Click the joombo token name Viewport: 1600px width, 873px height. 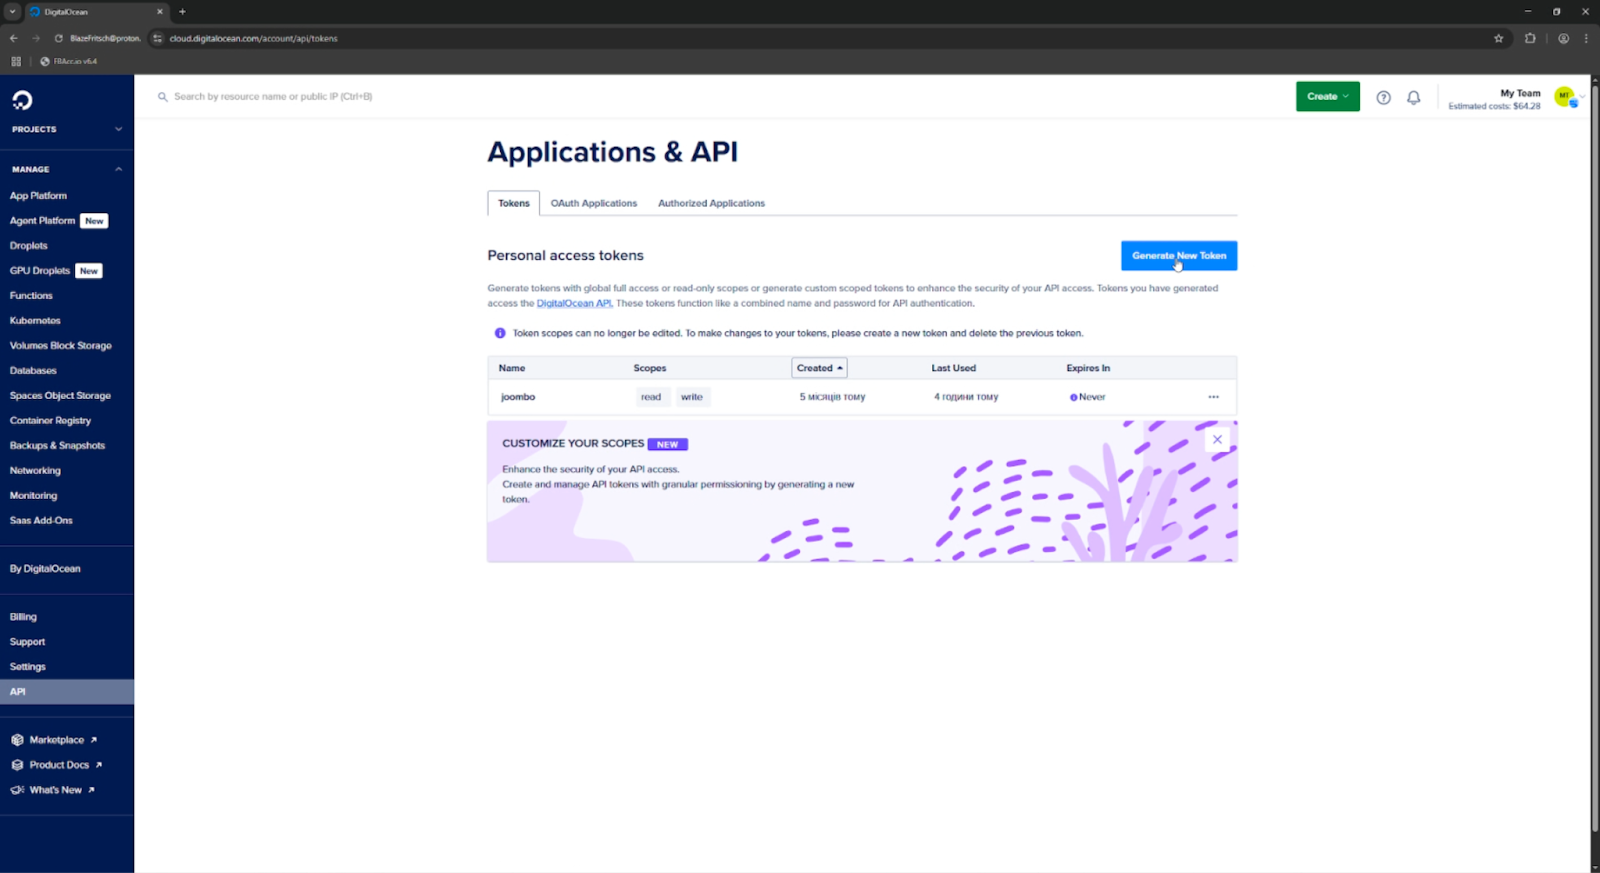click(518, 397)
